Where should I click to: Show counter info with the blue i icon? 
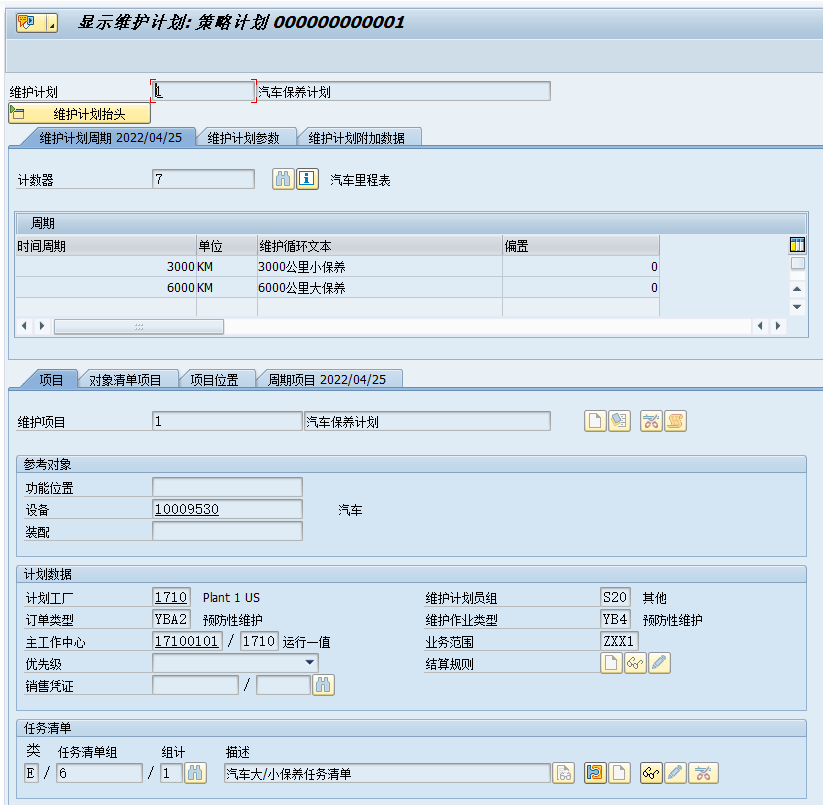(307, 179)
